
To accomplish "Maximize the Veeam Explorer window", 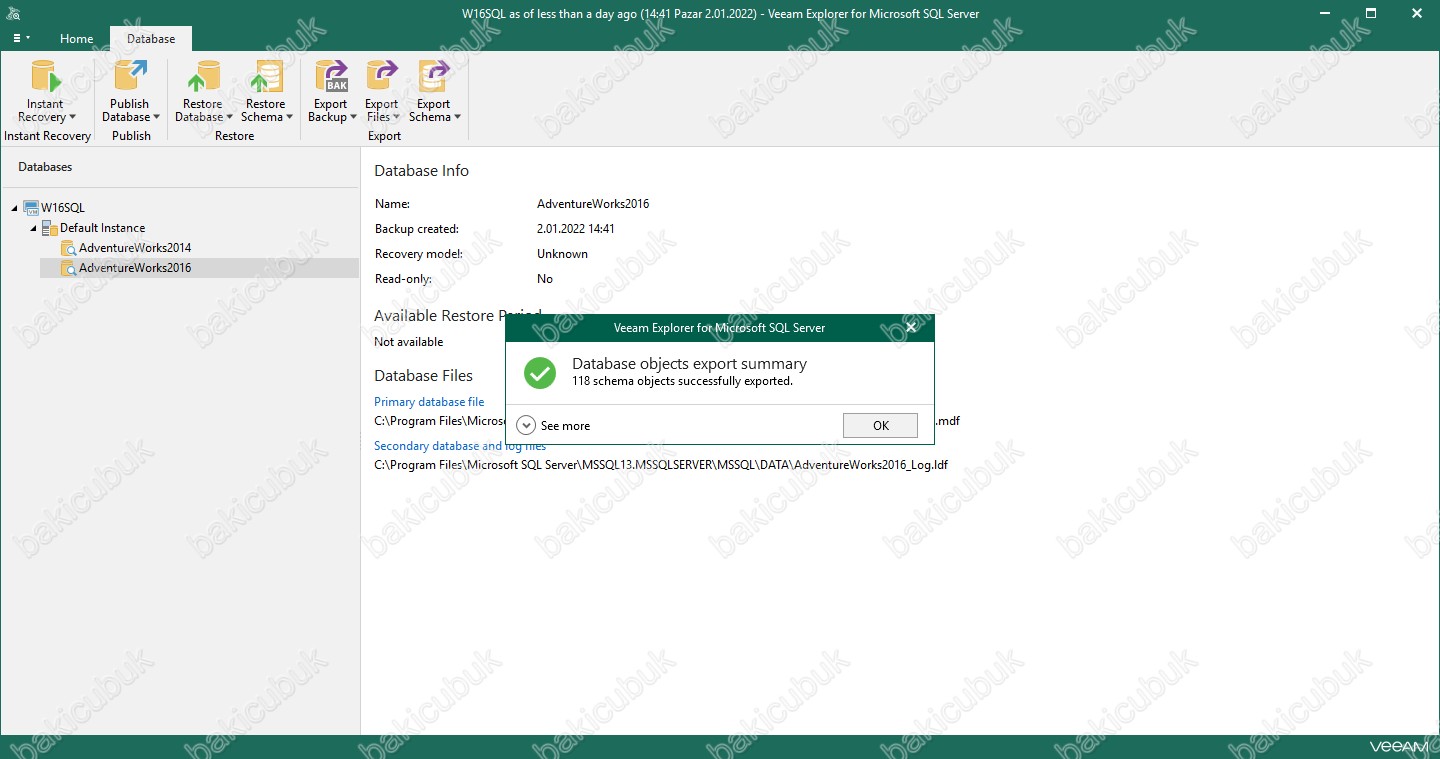I will point(1371,13).
